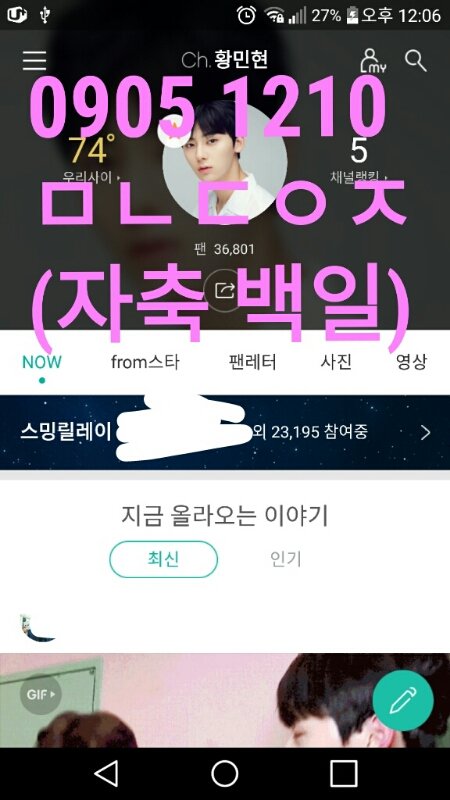Tap the green pencil write button
This screenshot has height=800, width=450.
403,700
